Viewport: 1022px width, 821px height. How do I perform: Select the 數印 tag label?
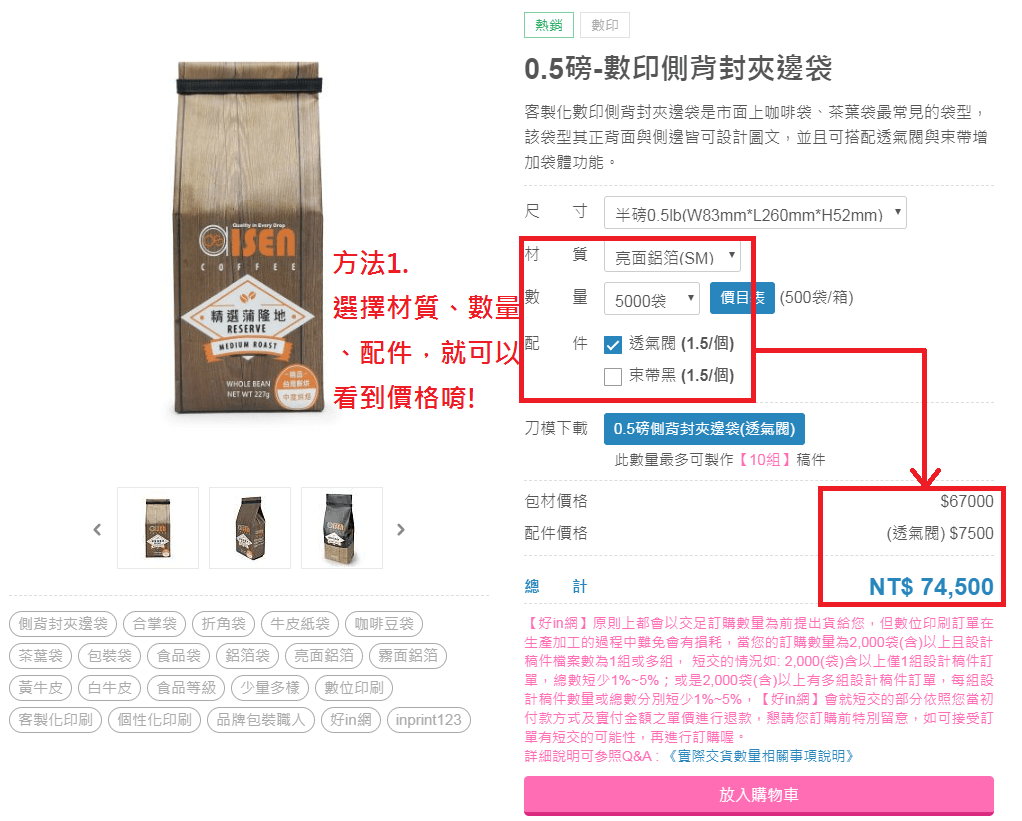(604, 25)
